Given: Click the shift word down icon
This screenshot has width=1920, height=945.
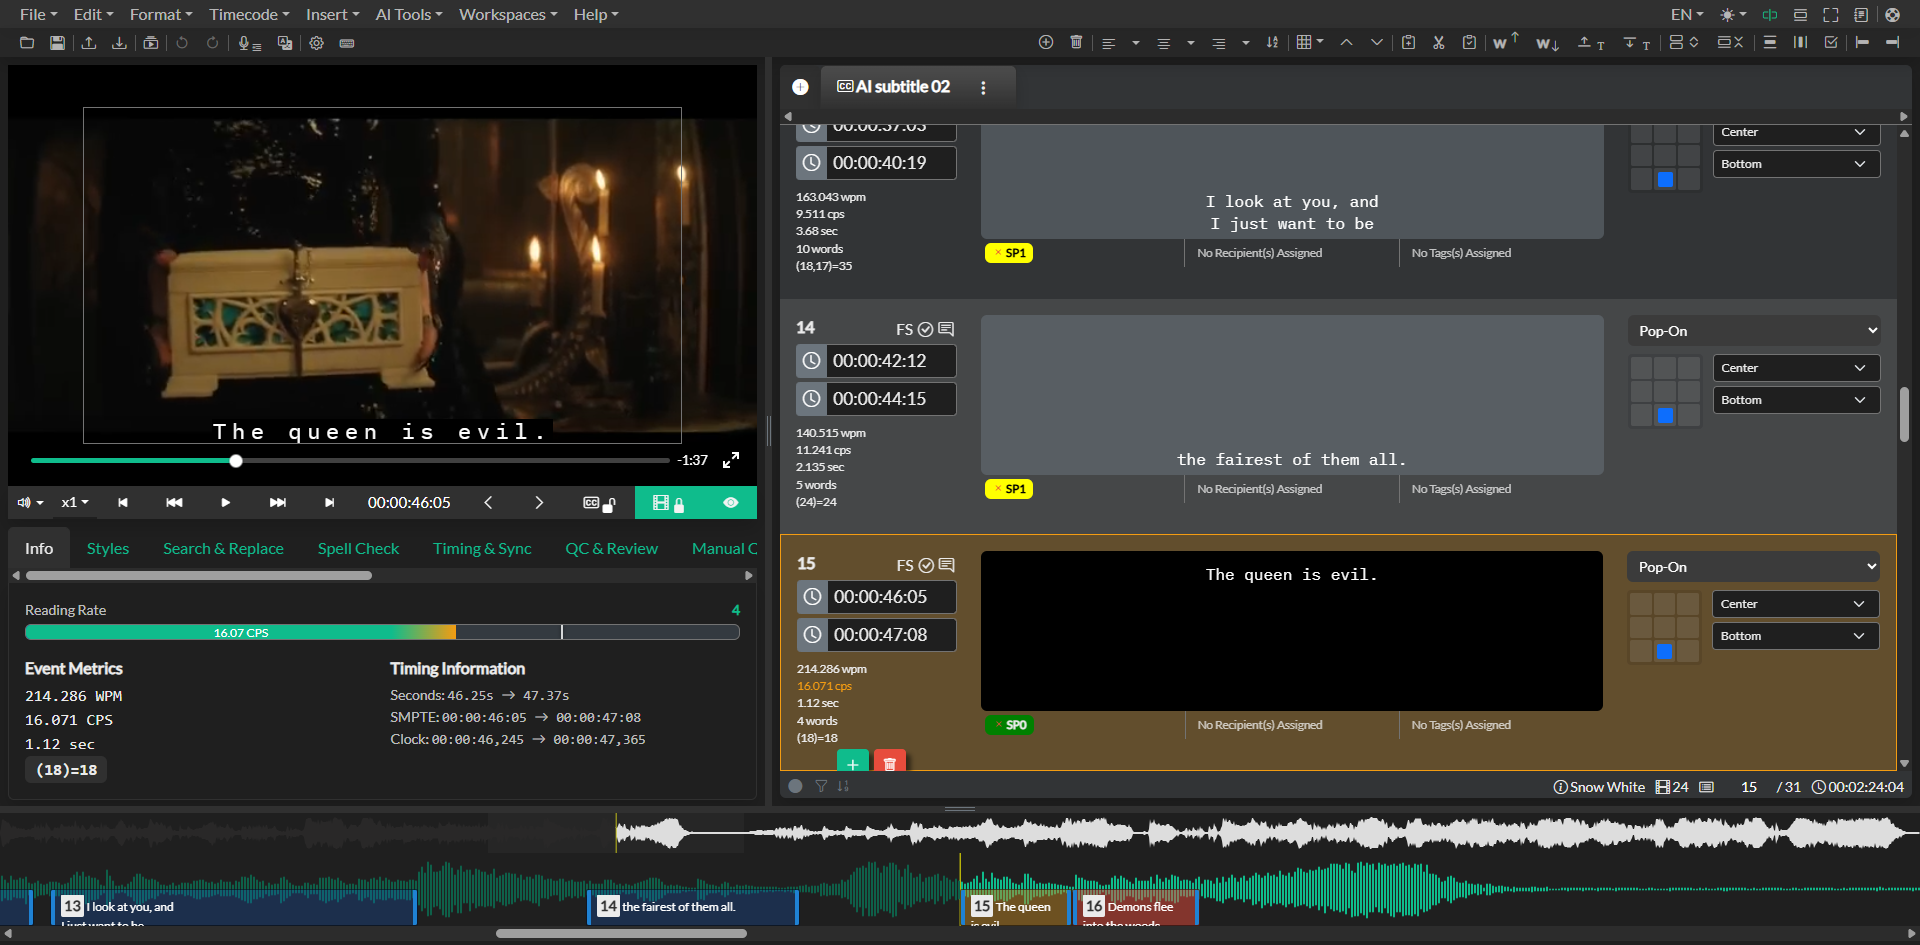Looking at the screenshot, I should click(1547, 43).
